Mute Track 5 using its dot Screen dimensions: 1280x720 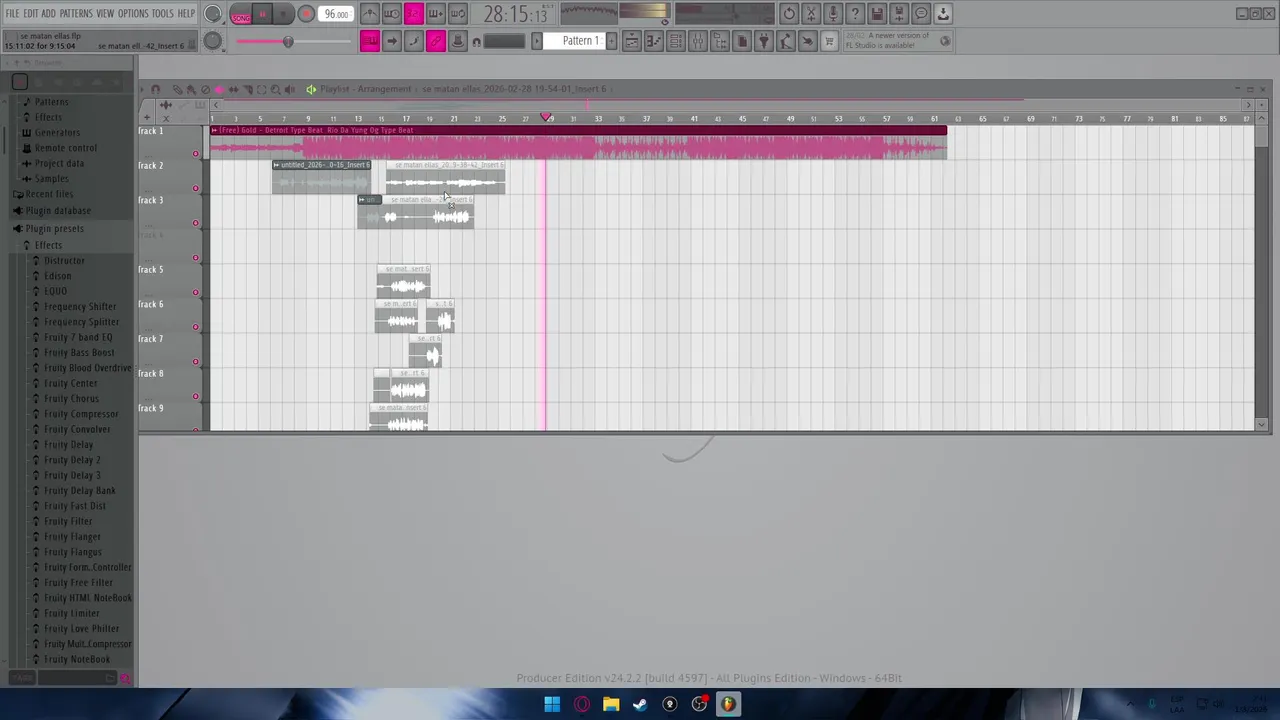pyautogui.click(x=196, y=293)
